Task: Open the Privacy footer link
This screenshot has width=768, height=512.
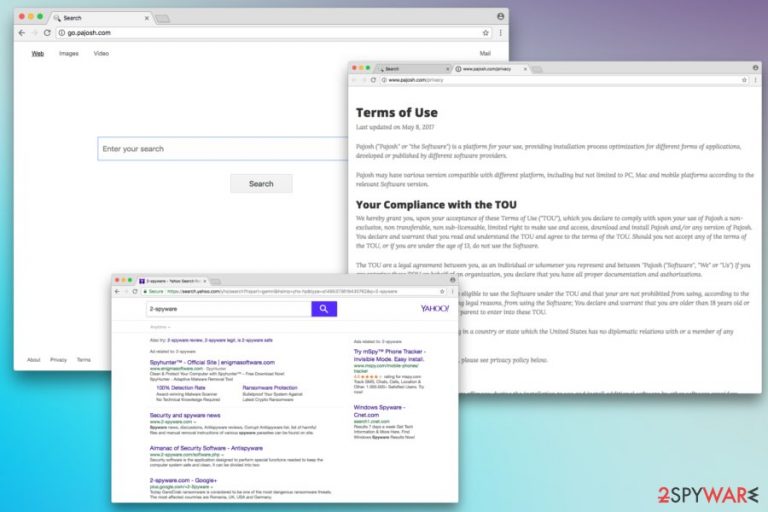Action: [x=58, y=360]
